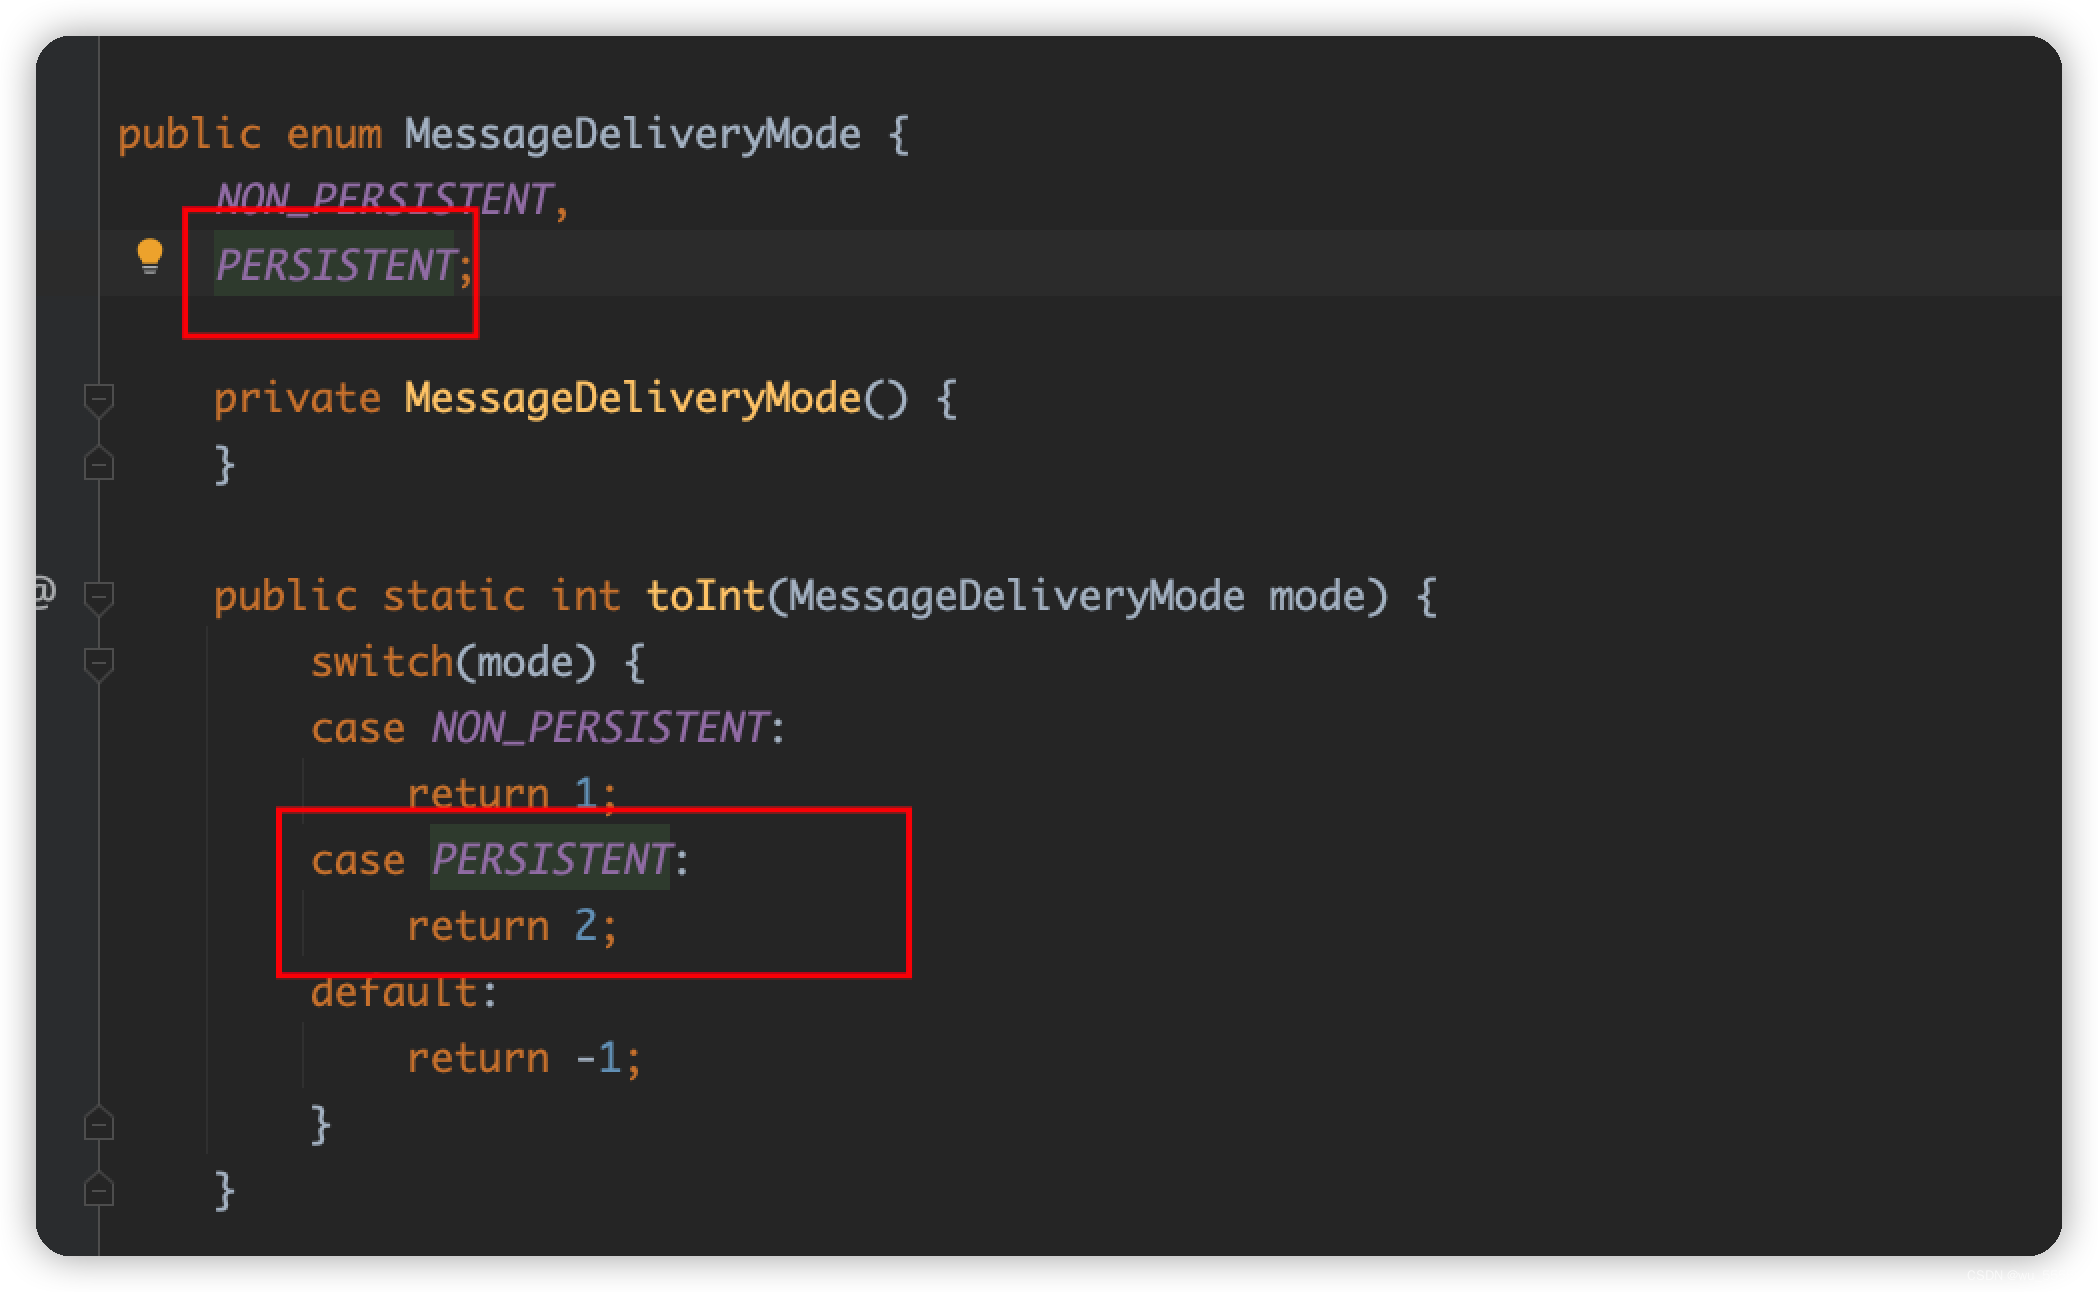Collapse the switch(mode) block fold marker
The image size is (2098, 1292).
[x=99, y=664]
